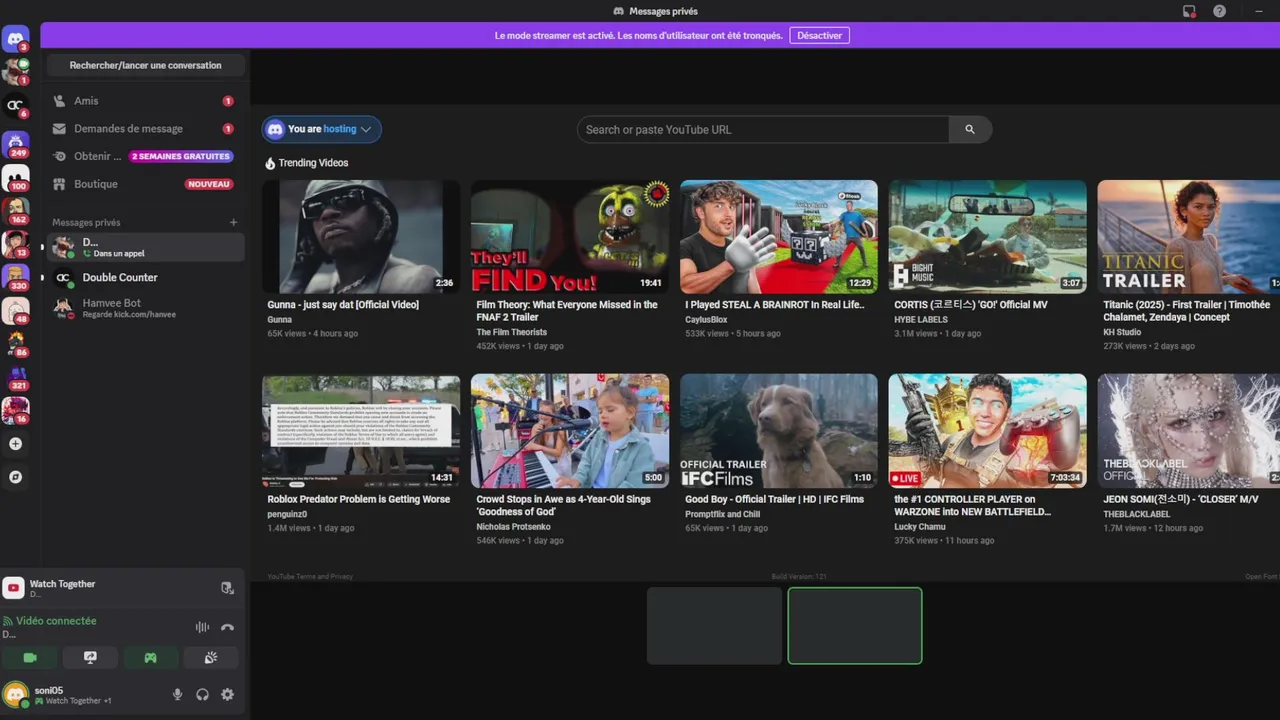Click channel name 'penguinz0'

point(287,514)
